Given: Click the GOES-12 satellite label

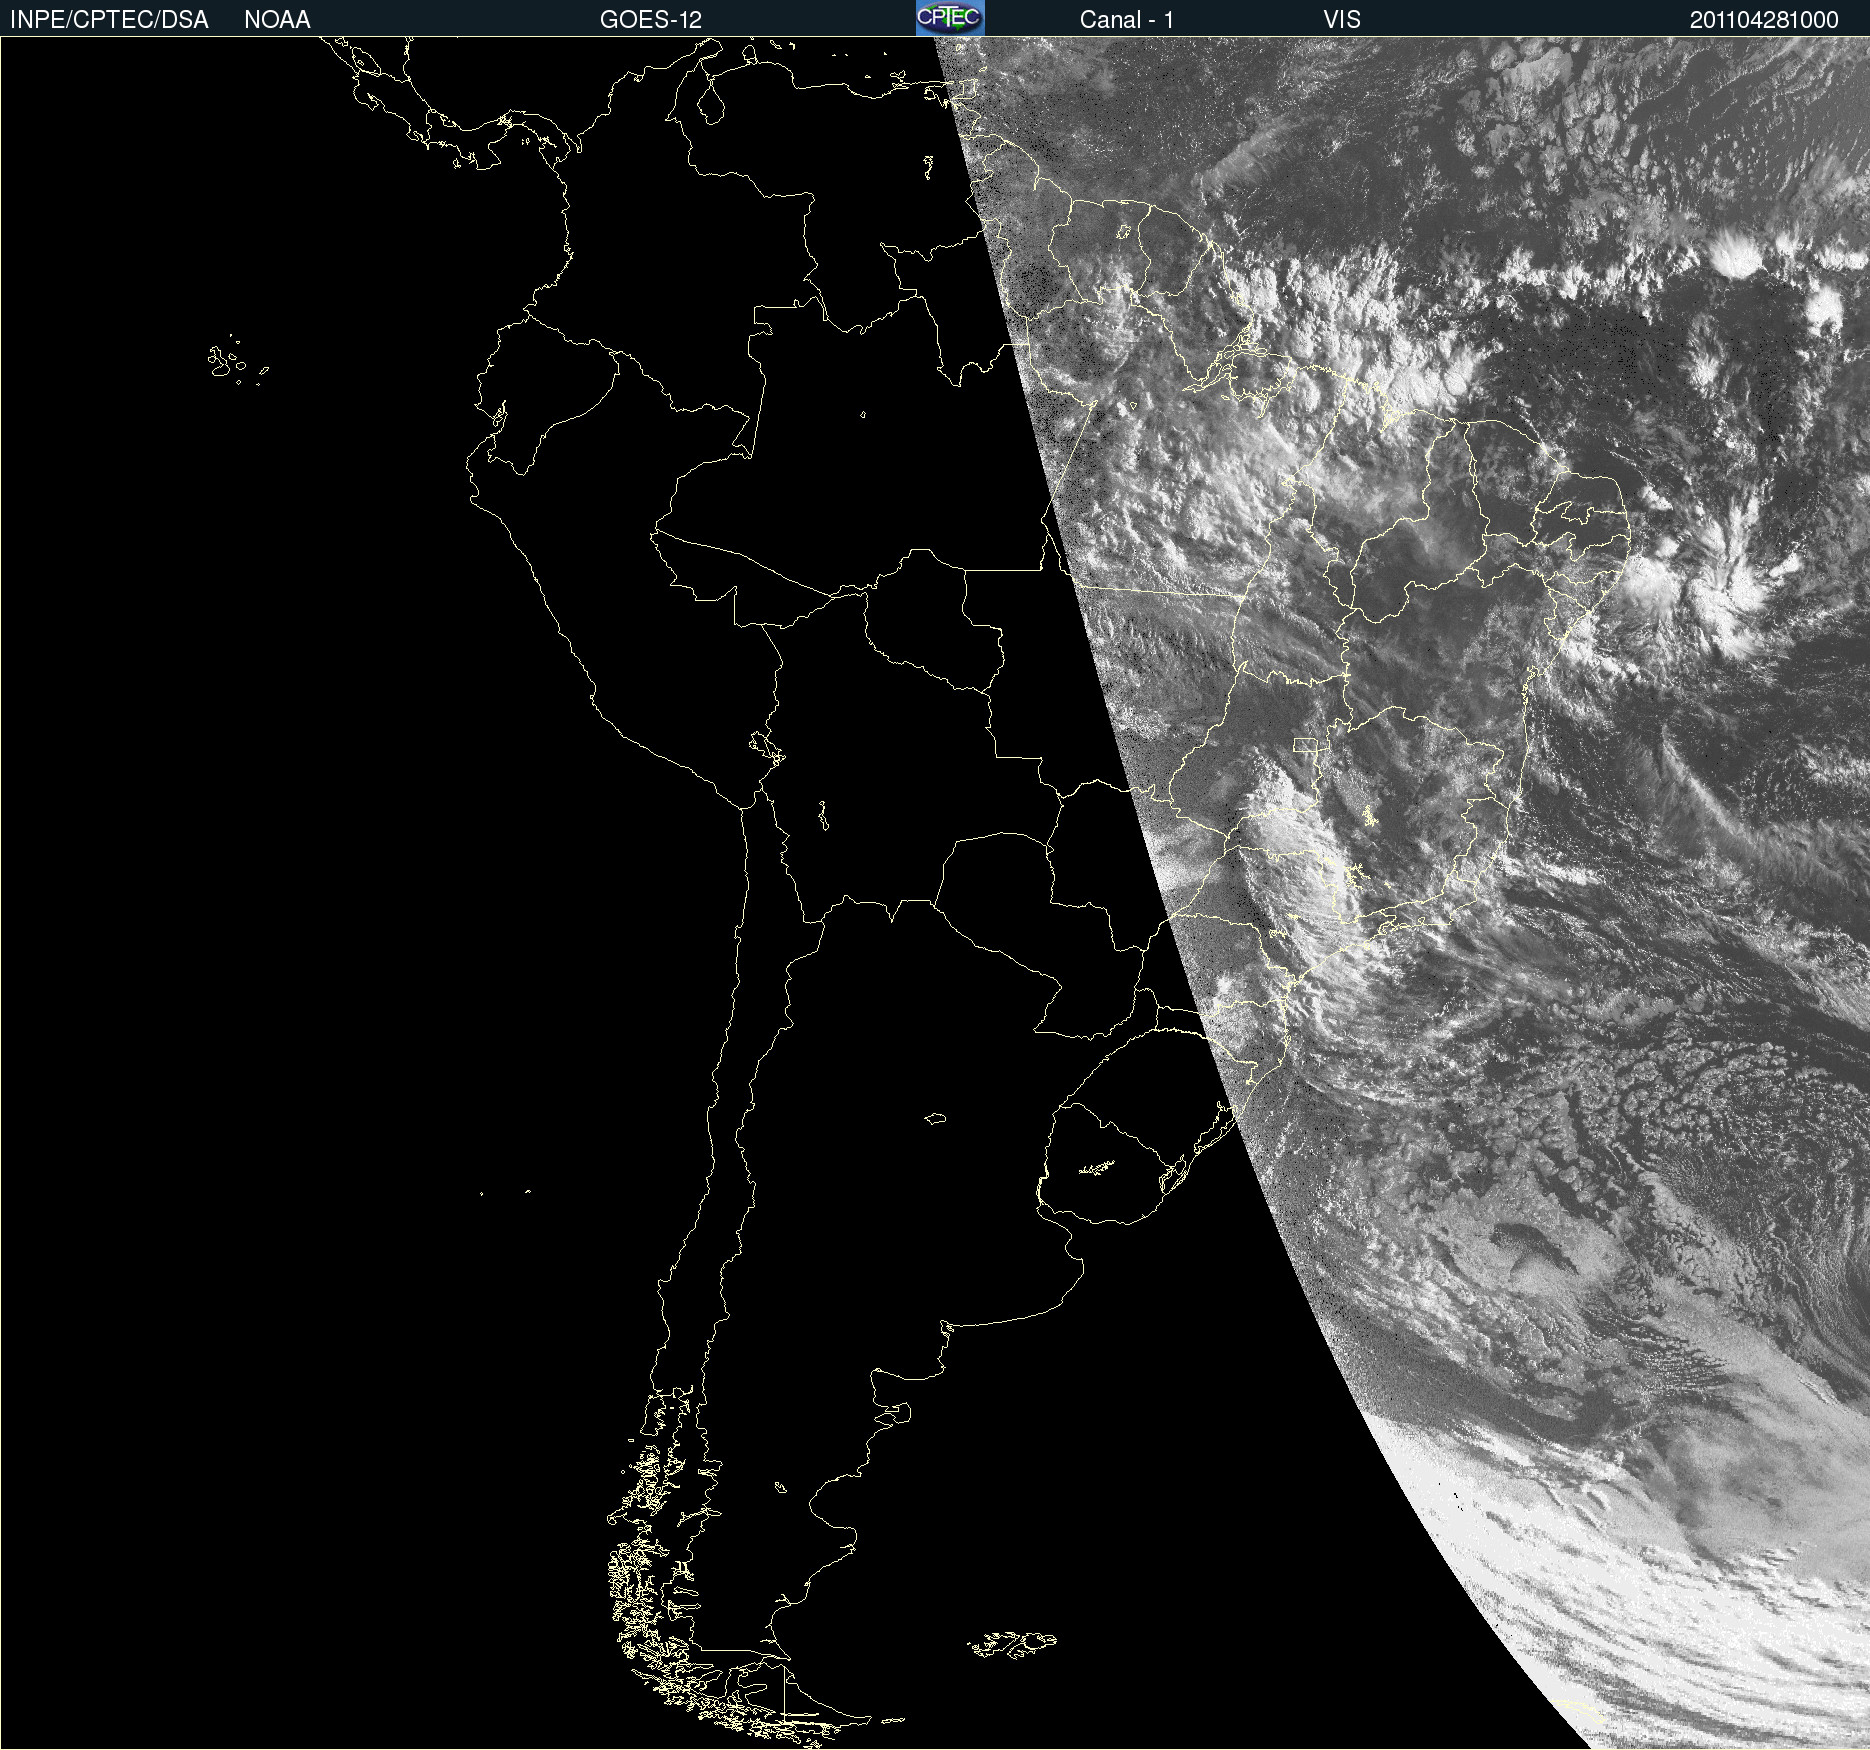Looking at the screenshot, I should click(651, 20).
